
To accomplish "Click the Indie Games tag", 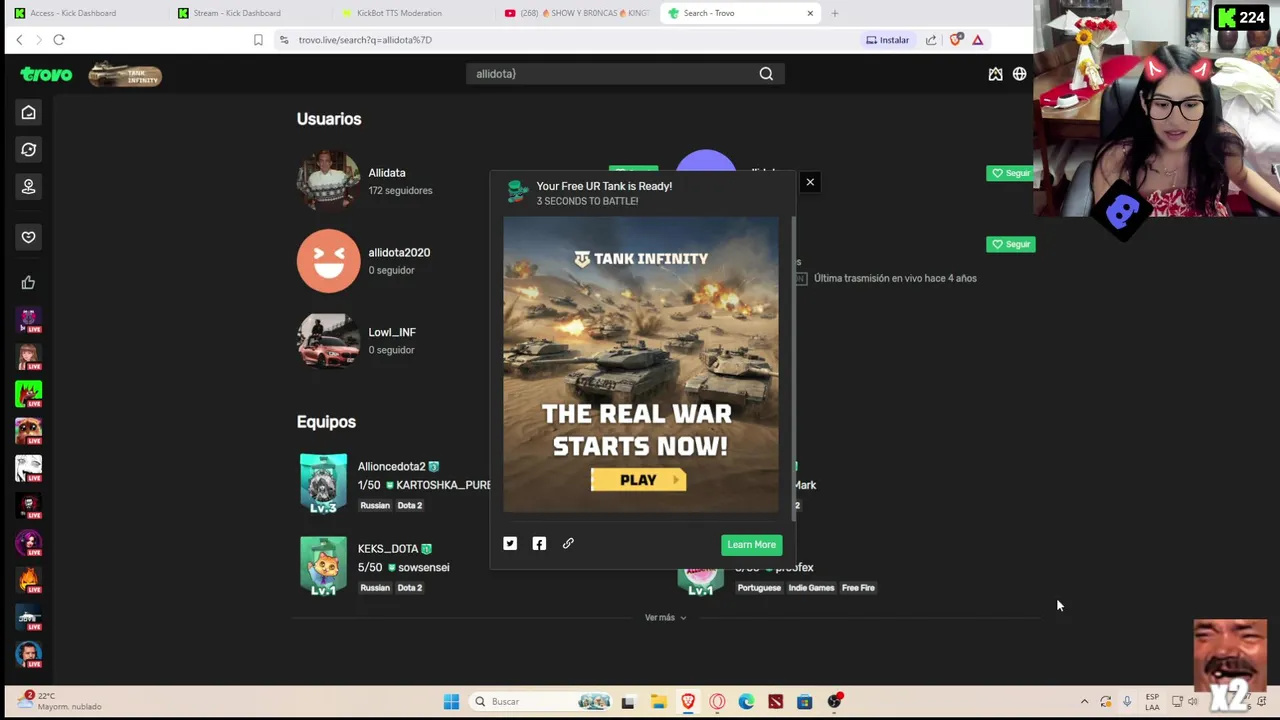I will [811, 588].
